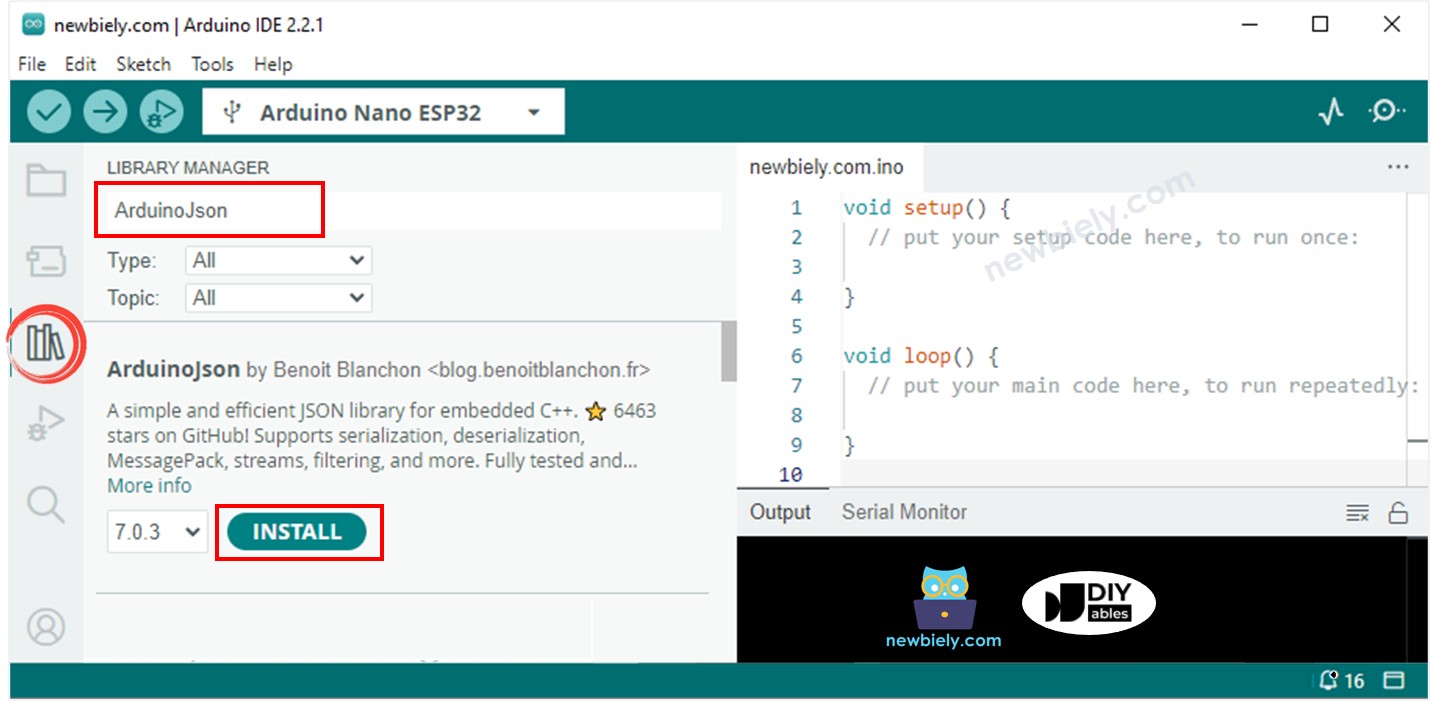
Task: Open the Serial Plotter icon
Action: click(x=1330, y=111)
